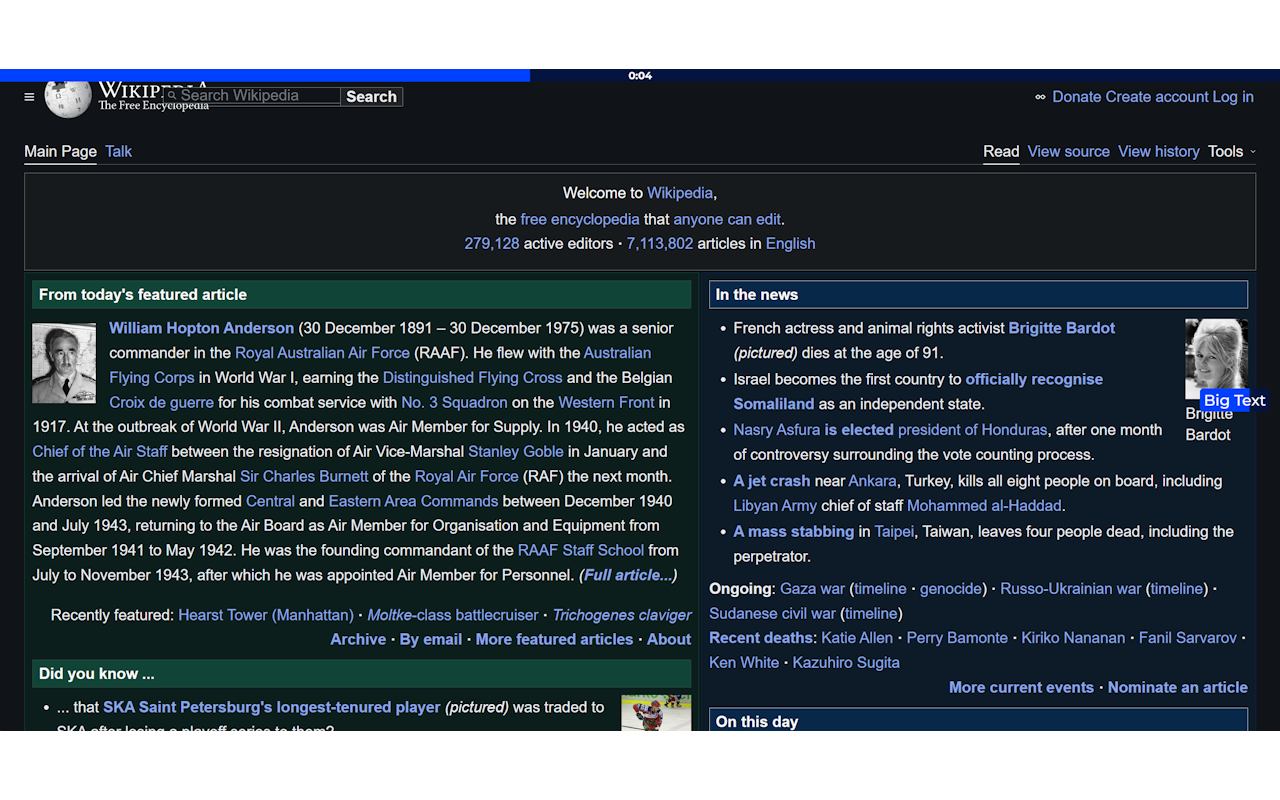
Task: Open the Sudanese civil war link
Action: [x=772, y=613]
